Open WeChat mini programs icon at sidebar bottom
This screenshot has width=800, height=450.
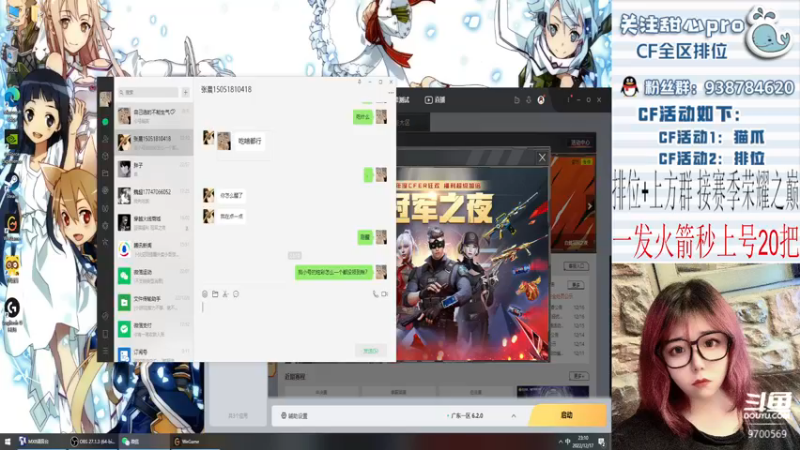105,316
